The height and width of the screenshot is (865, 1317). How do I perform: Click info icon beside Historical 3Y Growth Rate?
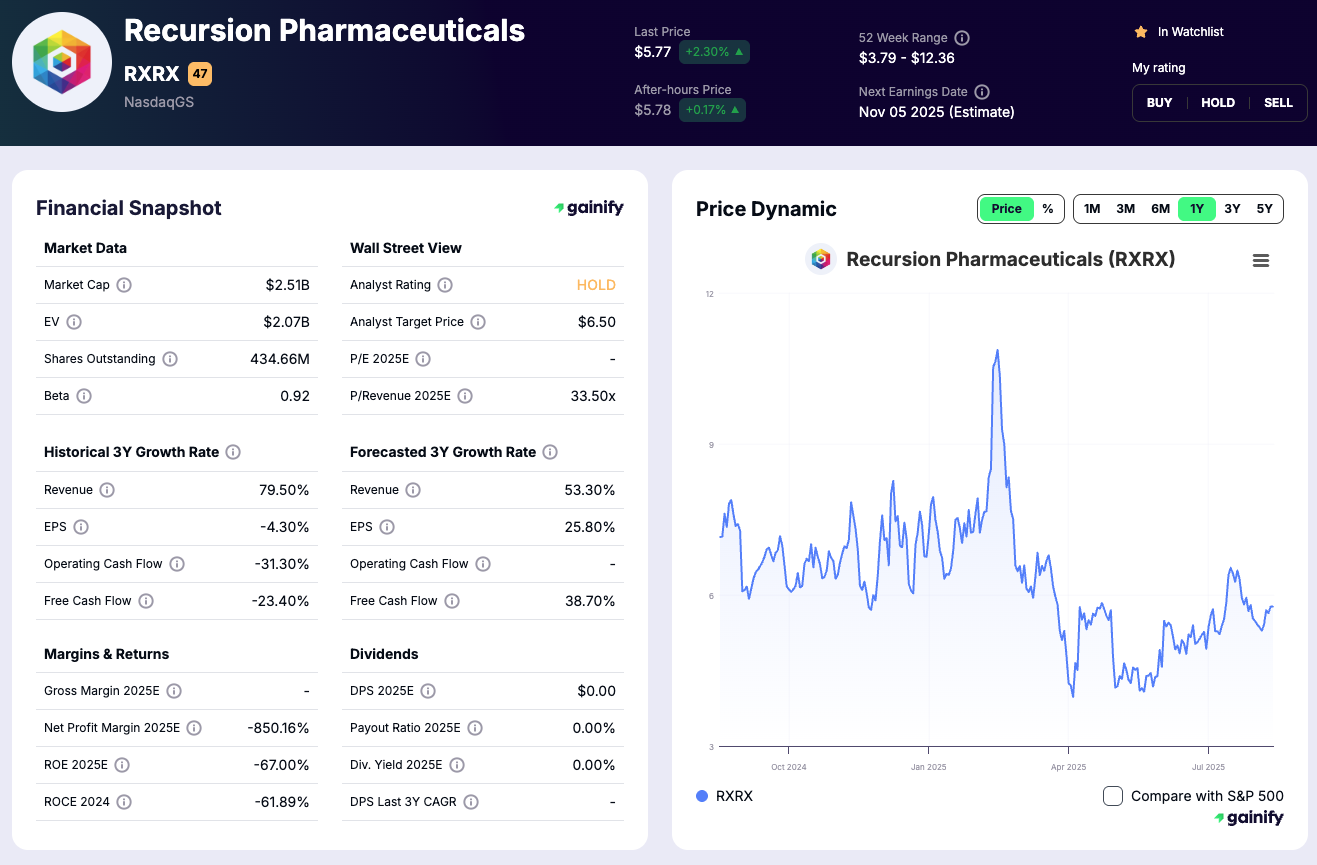pyautogui.click(x=233, y=452)
